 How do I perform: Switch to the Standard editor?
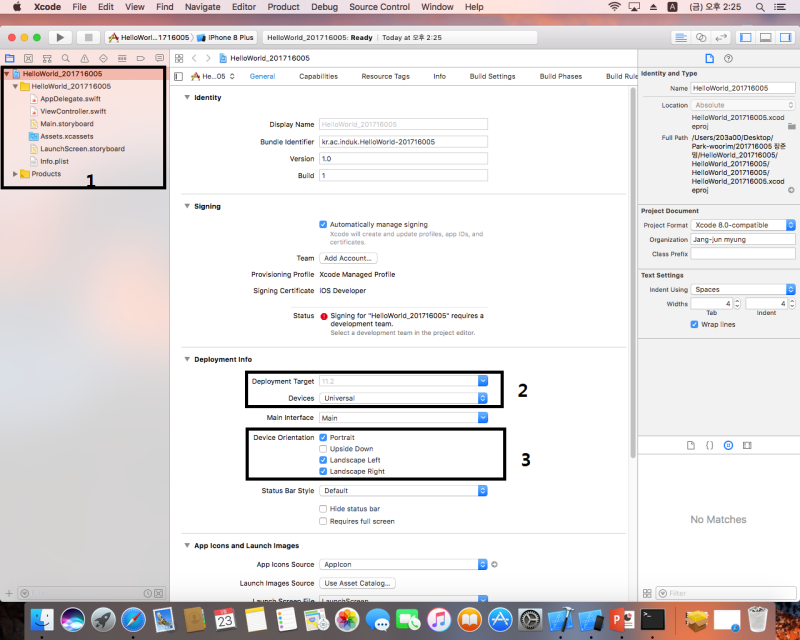[x=681, y=37]
